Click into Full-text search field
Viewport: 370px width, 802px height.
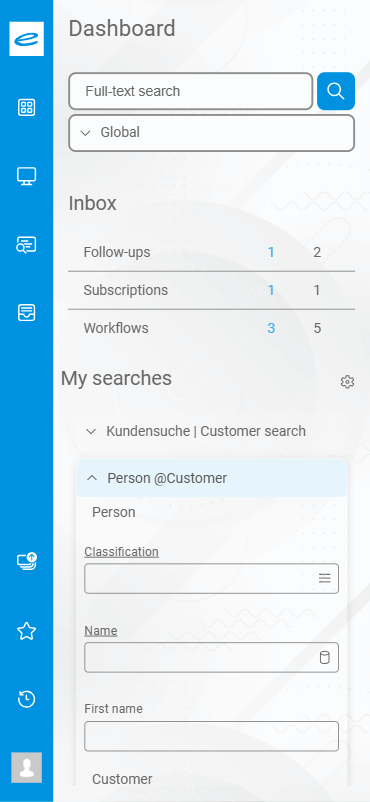tap(191, 91)
